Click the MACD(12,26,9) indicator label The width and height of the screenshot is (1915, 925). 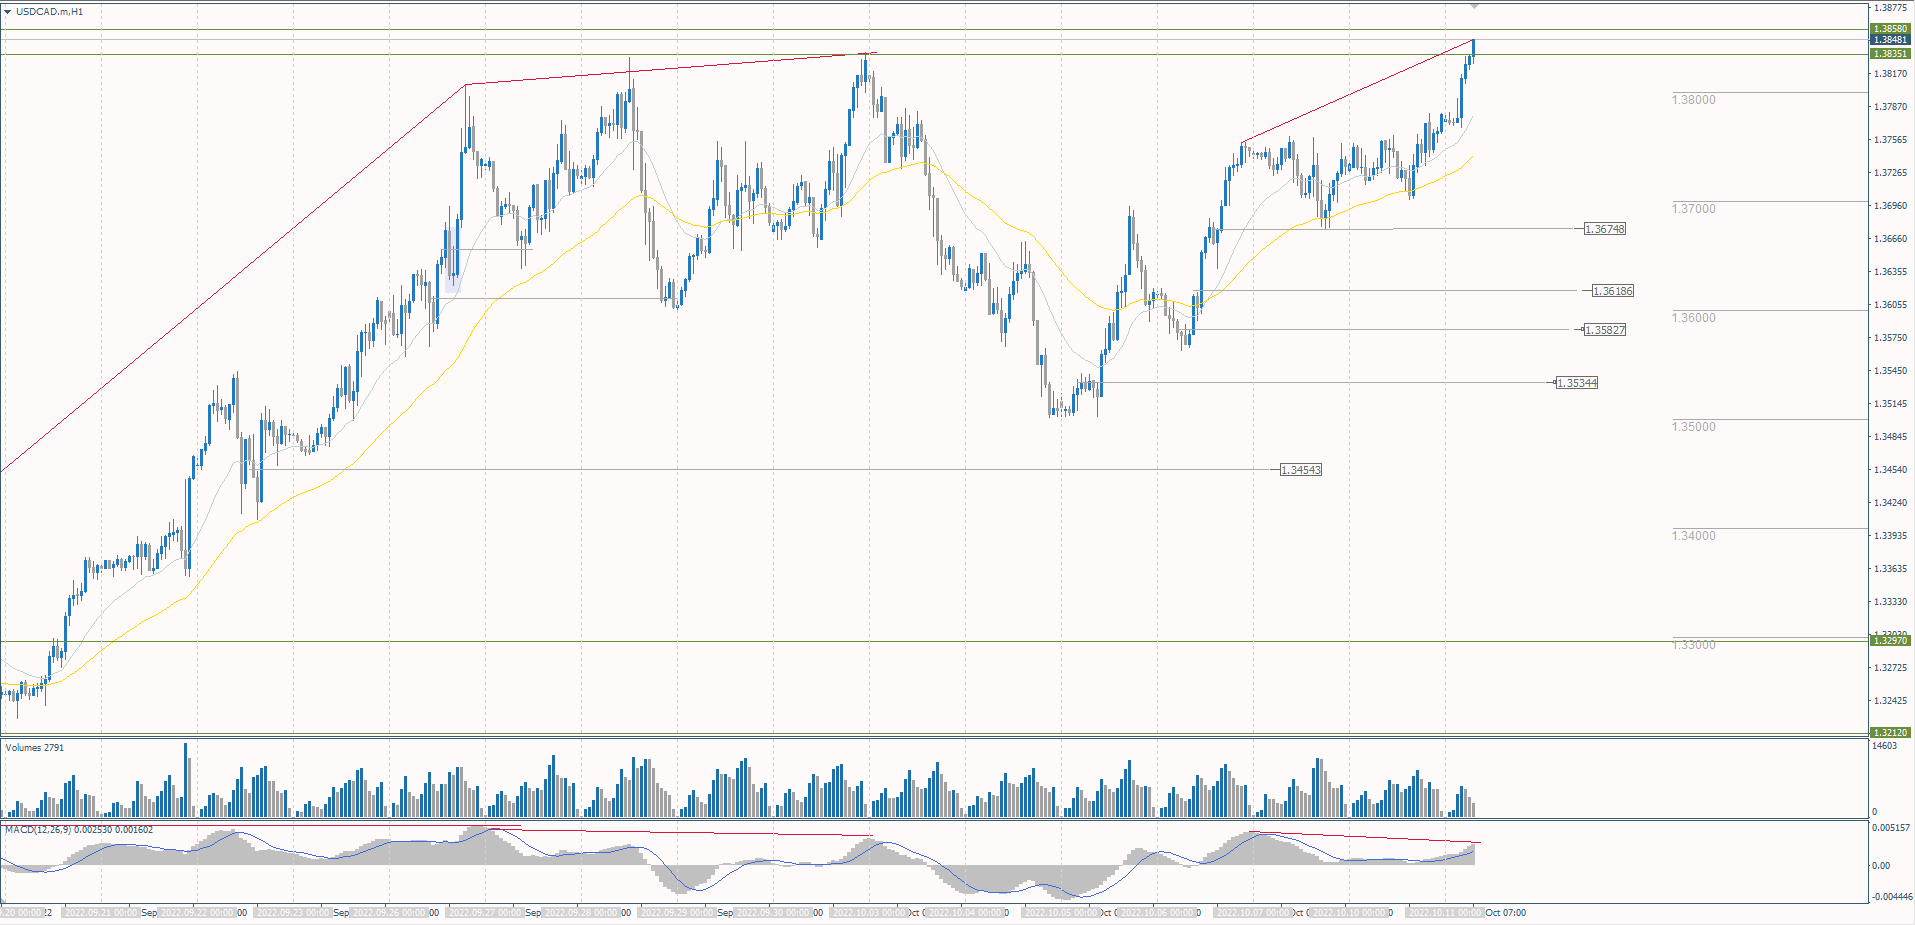pos(79,830)
